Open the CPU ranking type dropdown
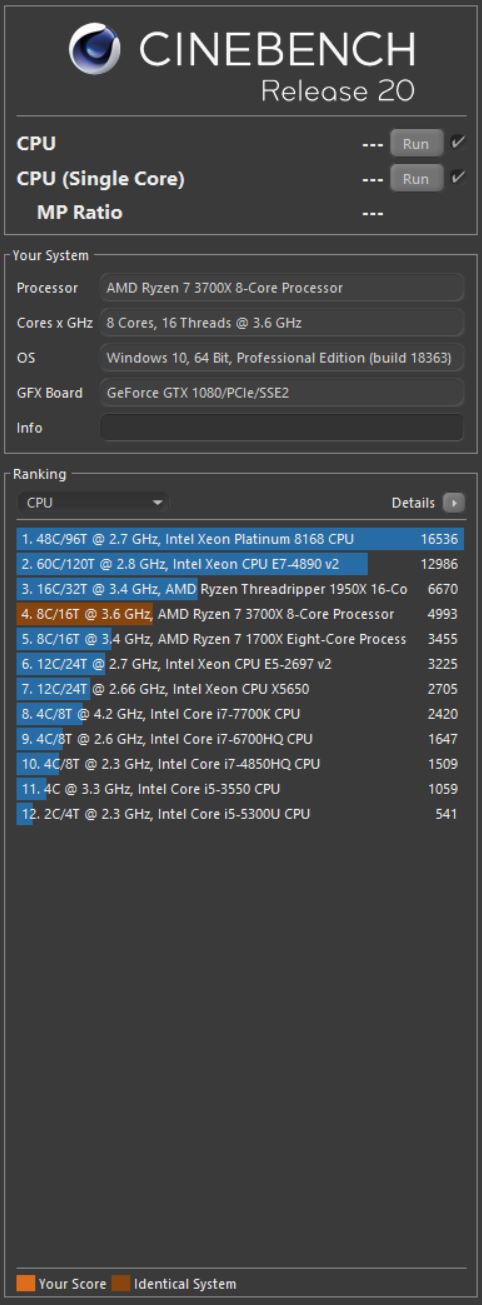 tap(93, 503)
